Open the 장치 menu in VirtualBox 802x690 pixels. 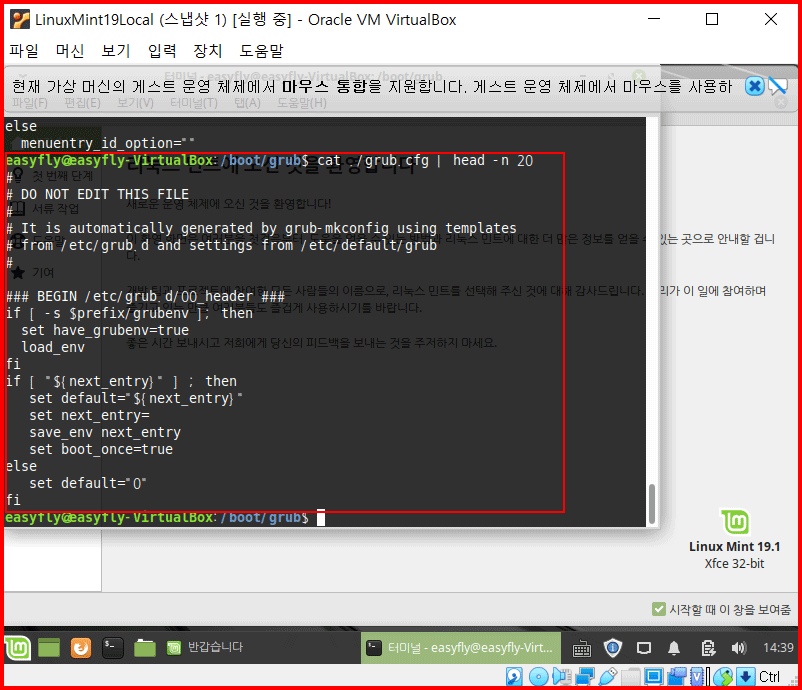coord(208,51)
